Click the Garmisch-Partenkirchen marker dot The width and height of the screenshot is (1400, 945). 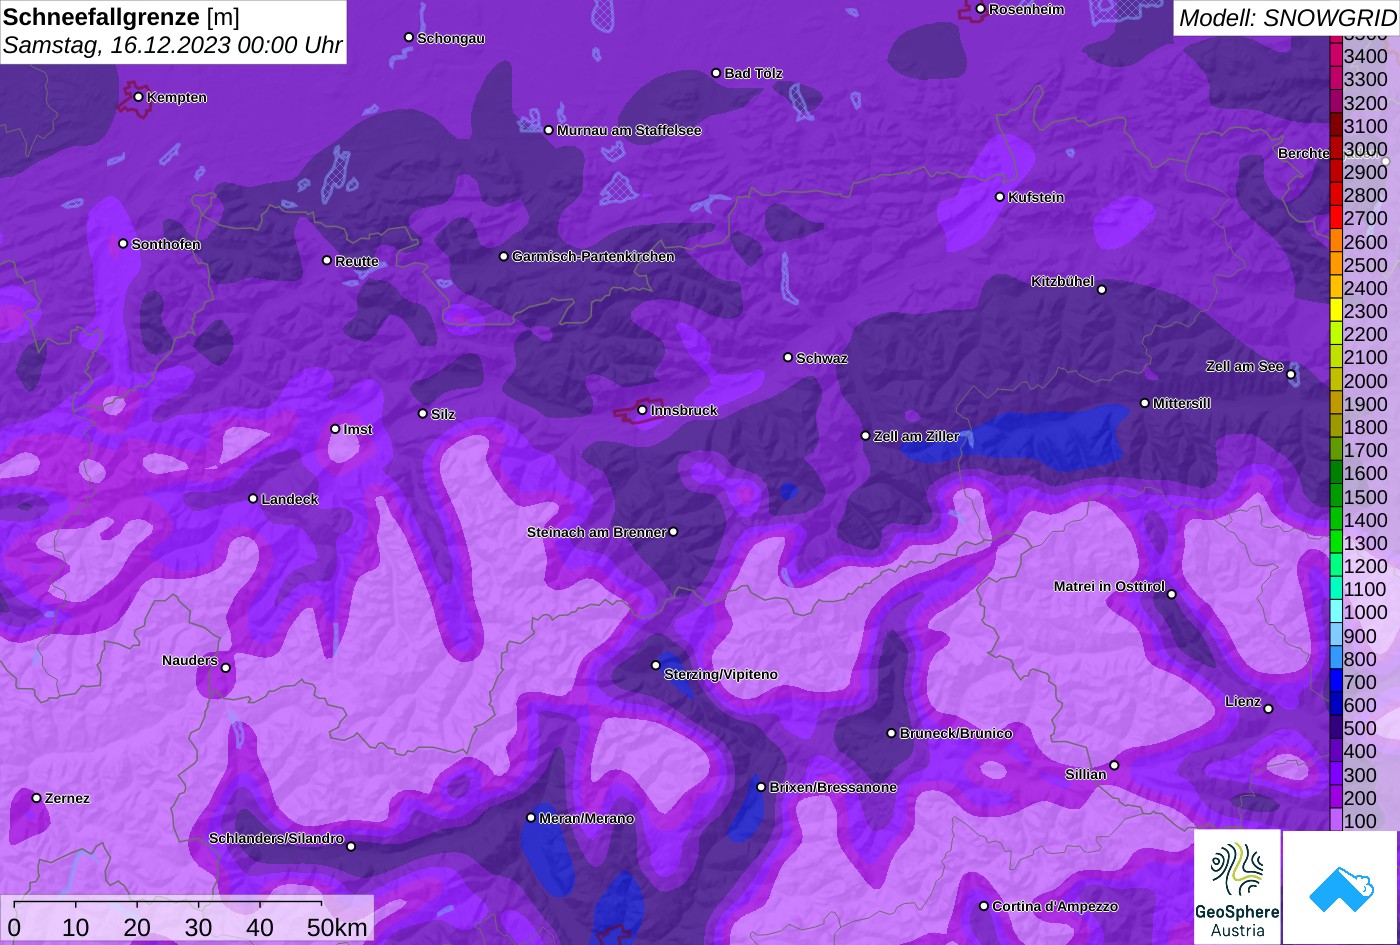(503, 256)
